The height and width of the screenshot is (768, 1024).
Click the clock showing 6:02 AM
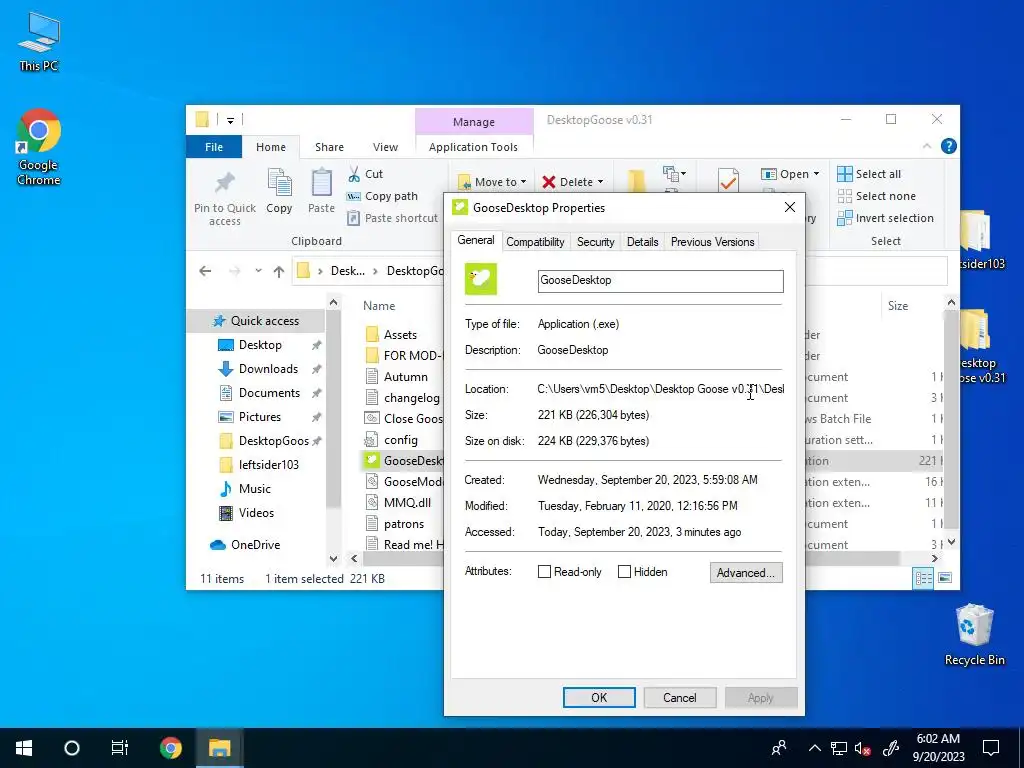tap(938, 739)
